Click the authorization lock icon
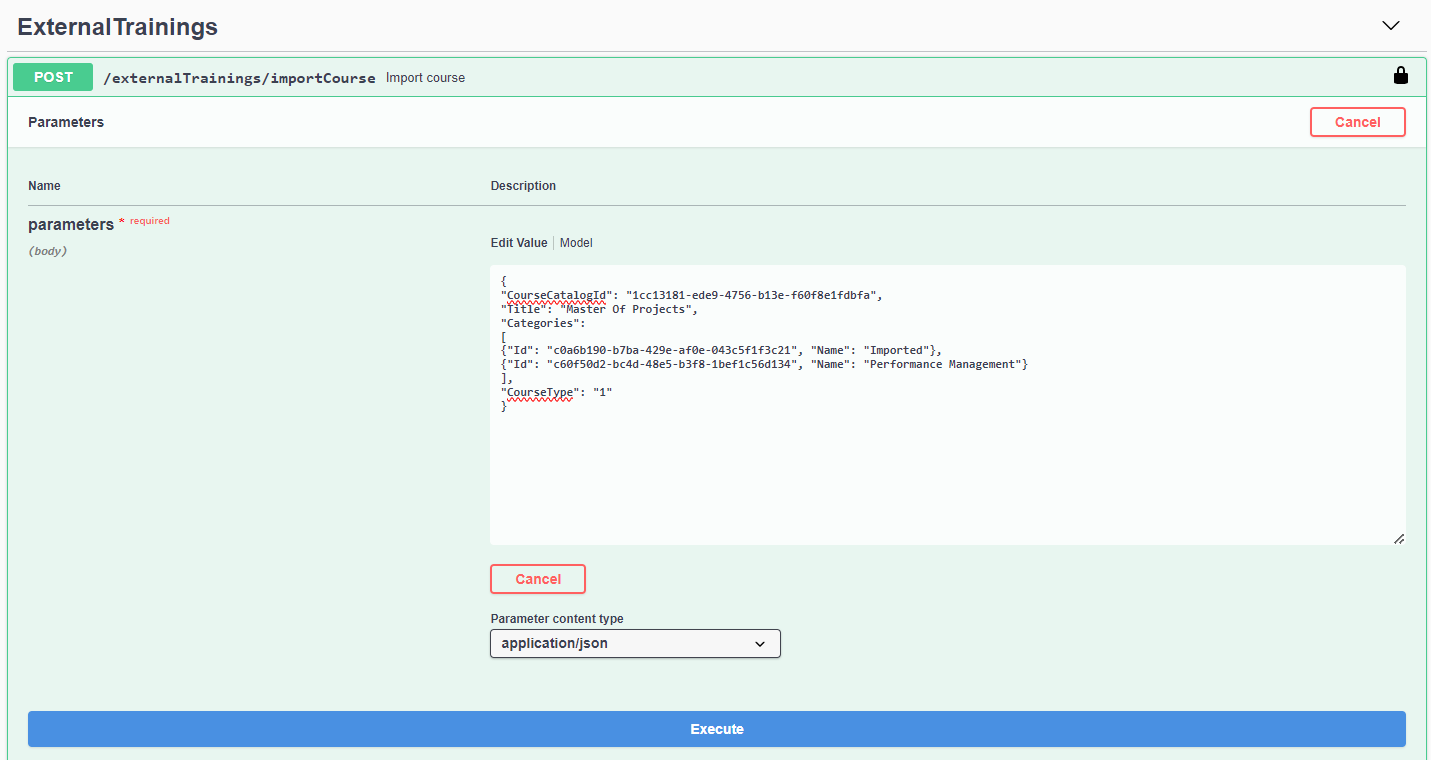 click(x=1400, y=76)
